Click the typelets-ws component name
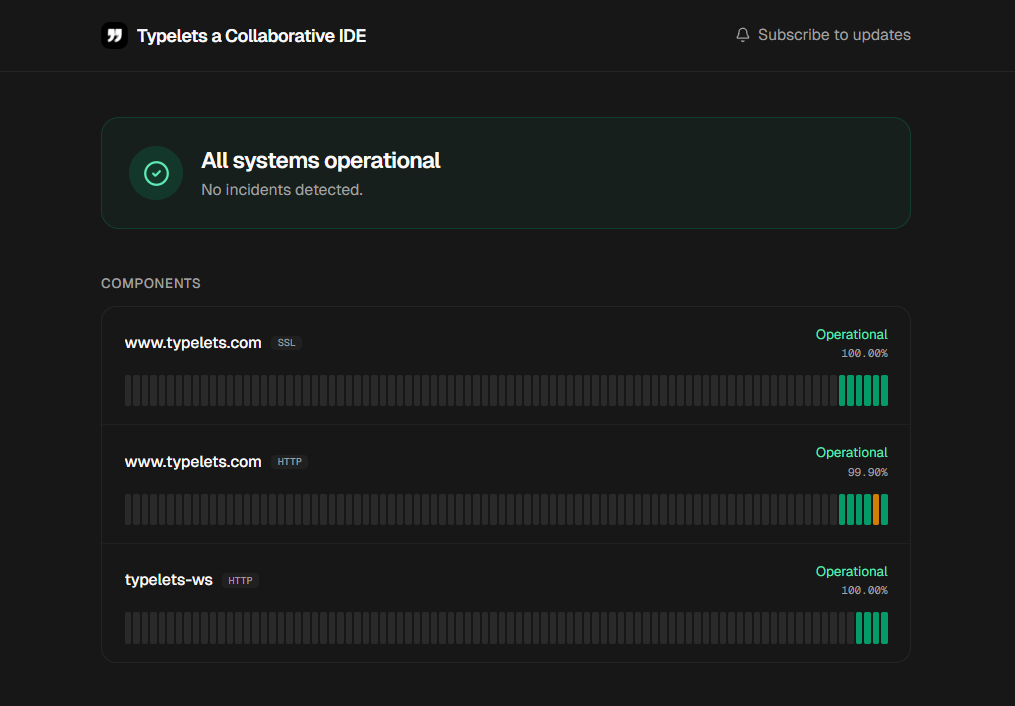The height and width of the screenshot is (706, 1015). (x=168, y=580)
